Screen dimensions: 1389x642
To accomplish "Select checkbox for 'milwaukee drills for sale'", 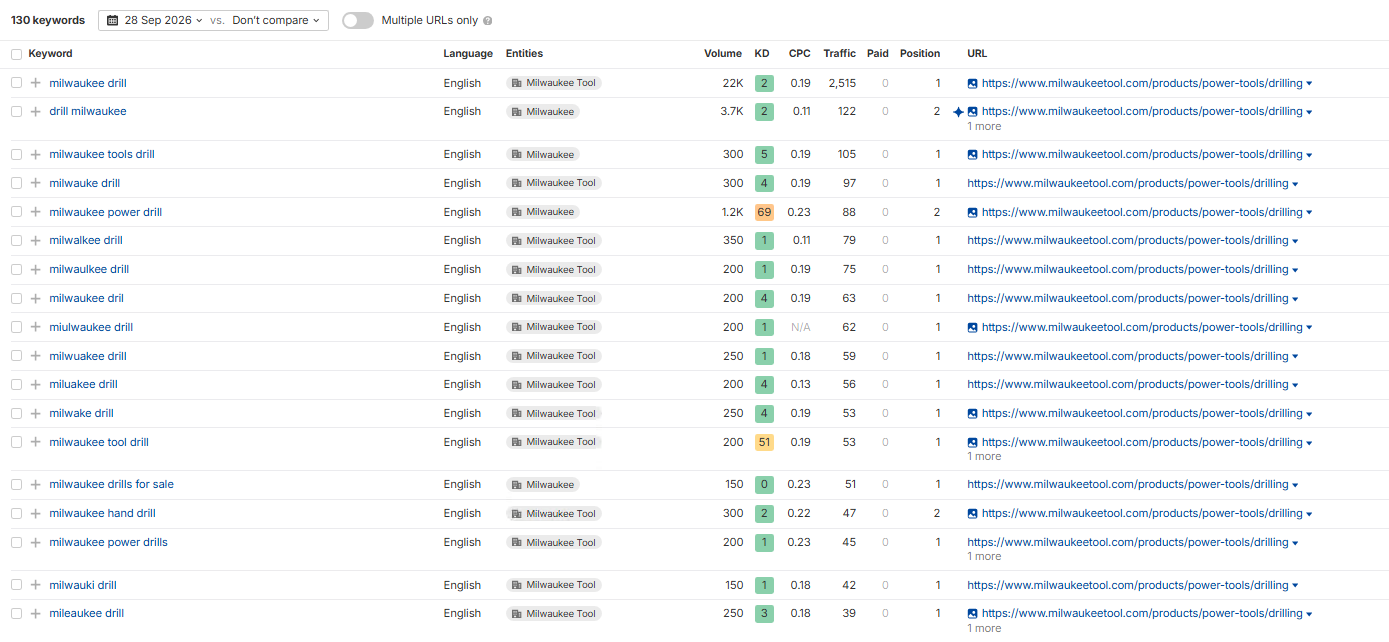I will click(16, 484).
